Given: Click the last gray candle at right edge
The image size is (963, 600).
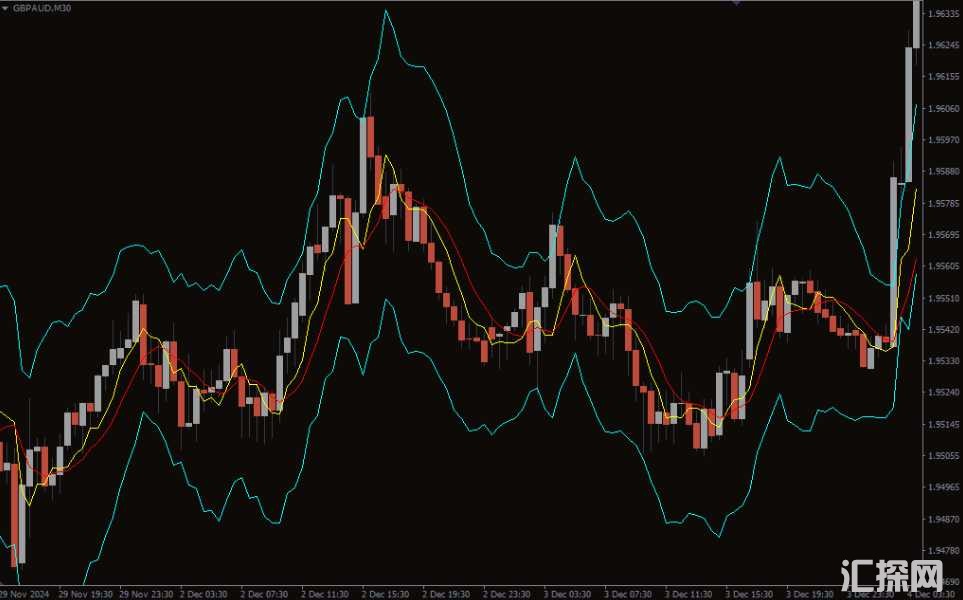Looking at the screenshot, I should coord(919,24).
